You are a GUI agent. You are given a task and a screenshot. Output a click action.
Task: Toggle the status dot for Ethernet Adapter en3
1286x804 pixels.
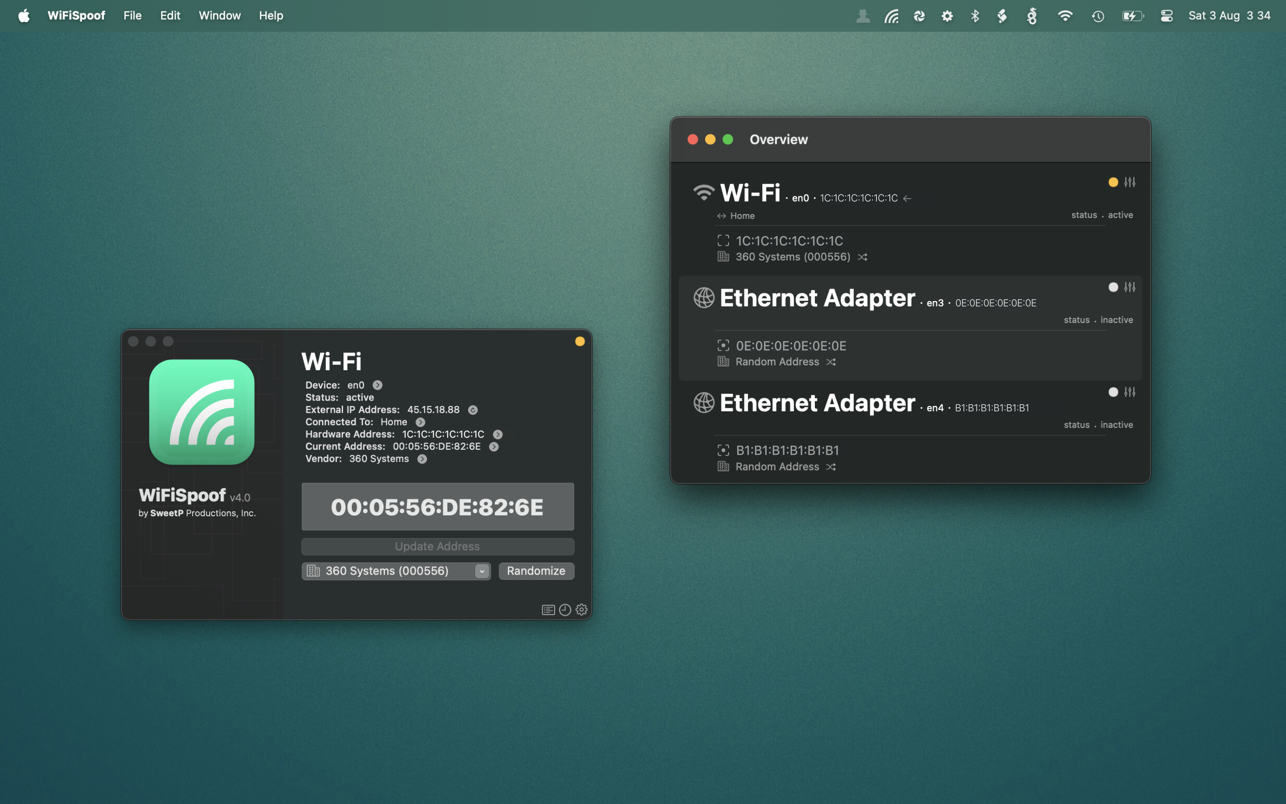(1113, 288)
